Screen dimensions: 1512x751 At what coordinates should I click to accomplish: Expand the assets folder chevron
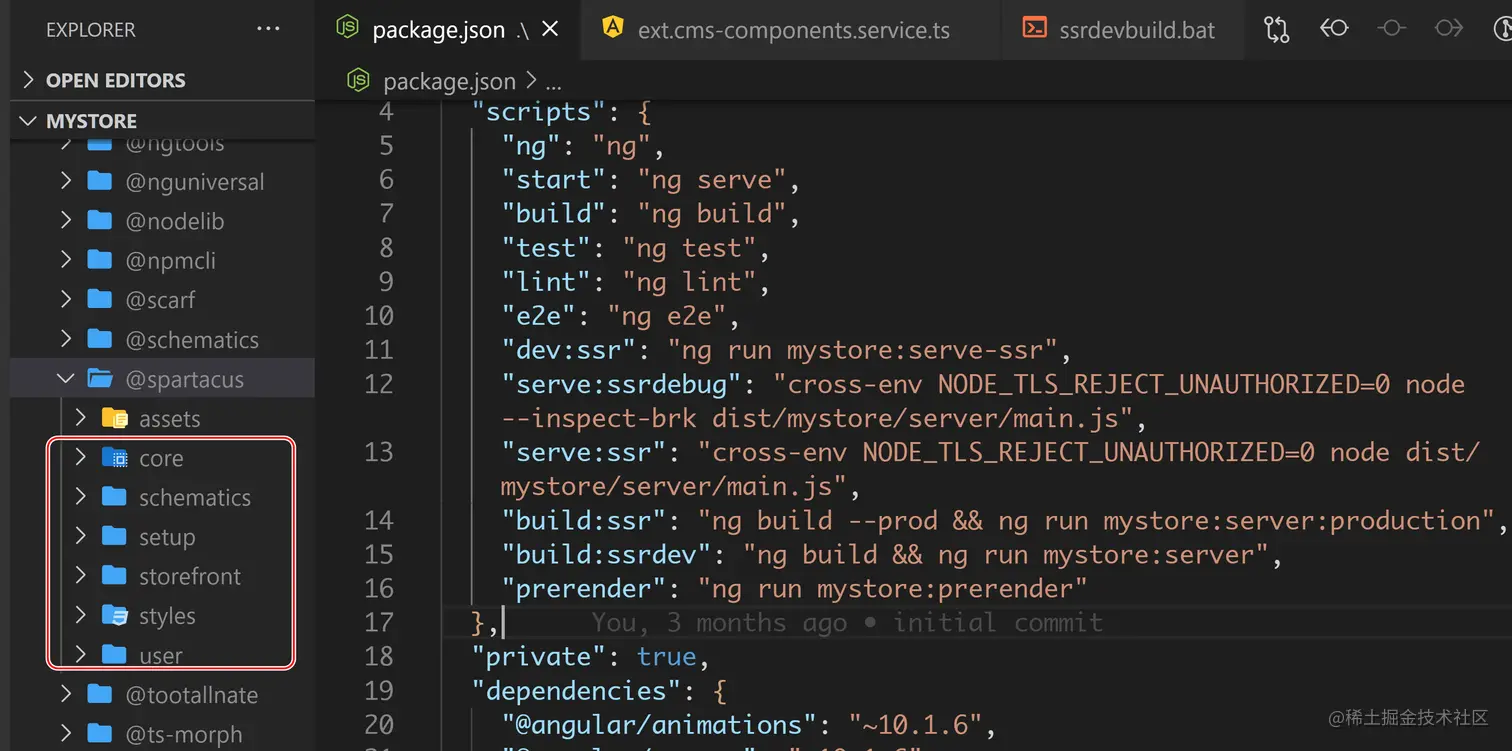click(x=81, y=418)
